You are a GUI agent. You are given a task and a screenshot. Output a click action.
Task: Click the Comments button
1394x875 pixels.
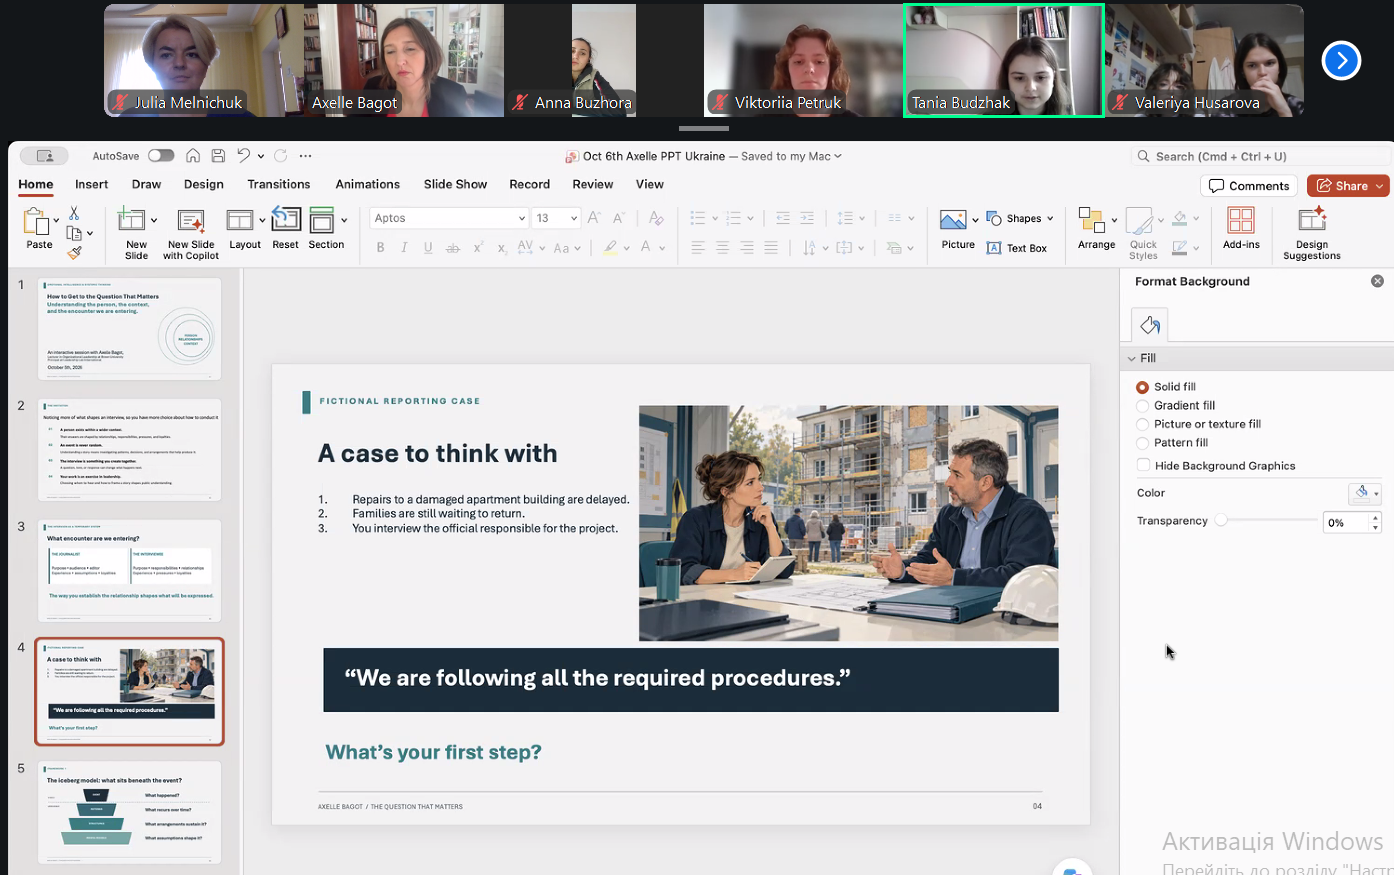(1249, 186)
